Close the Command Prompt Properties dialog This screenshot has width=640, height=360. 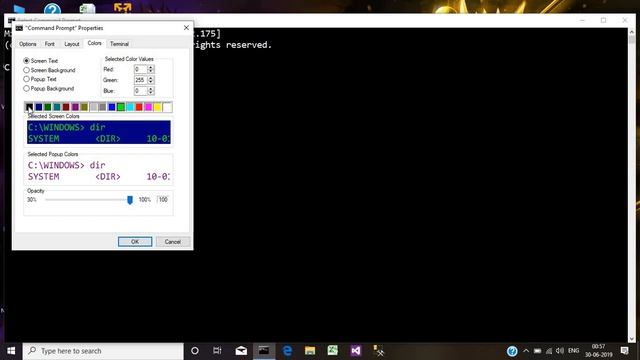pyautogui.click(x=187, y=28)
